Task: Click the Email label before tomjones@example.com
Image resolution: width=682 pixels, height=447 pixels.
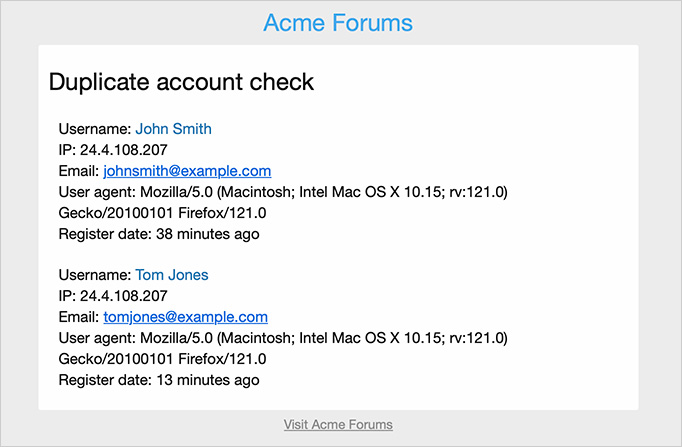Action: coord(78,317)
